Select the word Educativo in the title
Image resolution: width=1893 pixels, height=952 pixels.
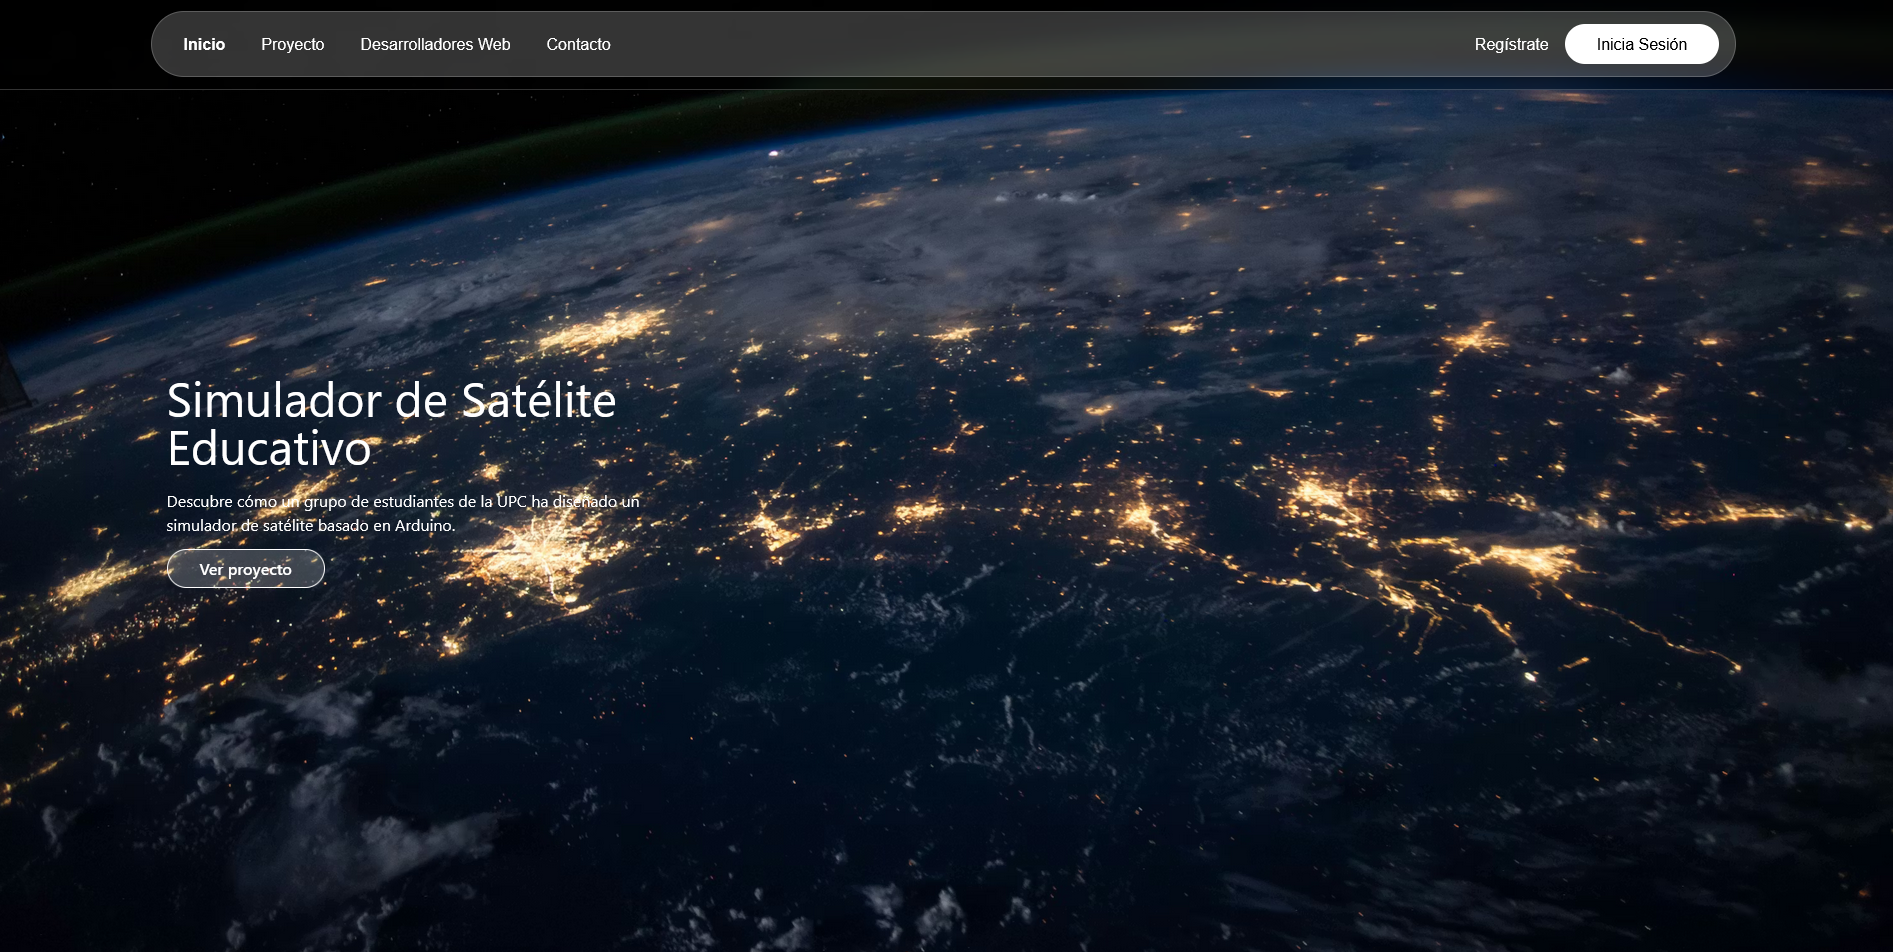point(269,449)
